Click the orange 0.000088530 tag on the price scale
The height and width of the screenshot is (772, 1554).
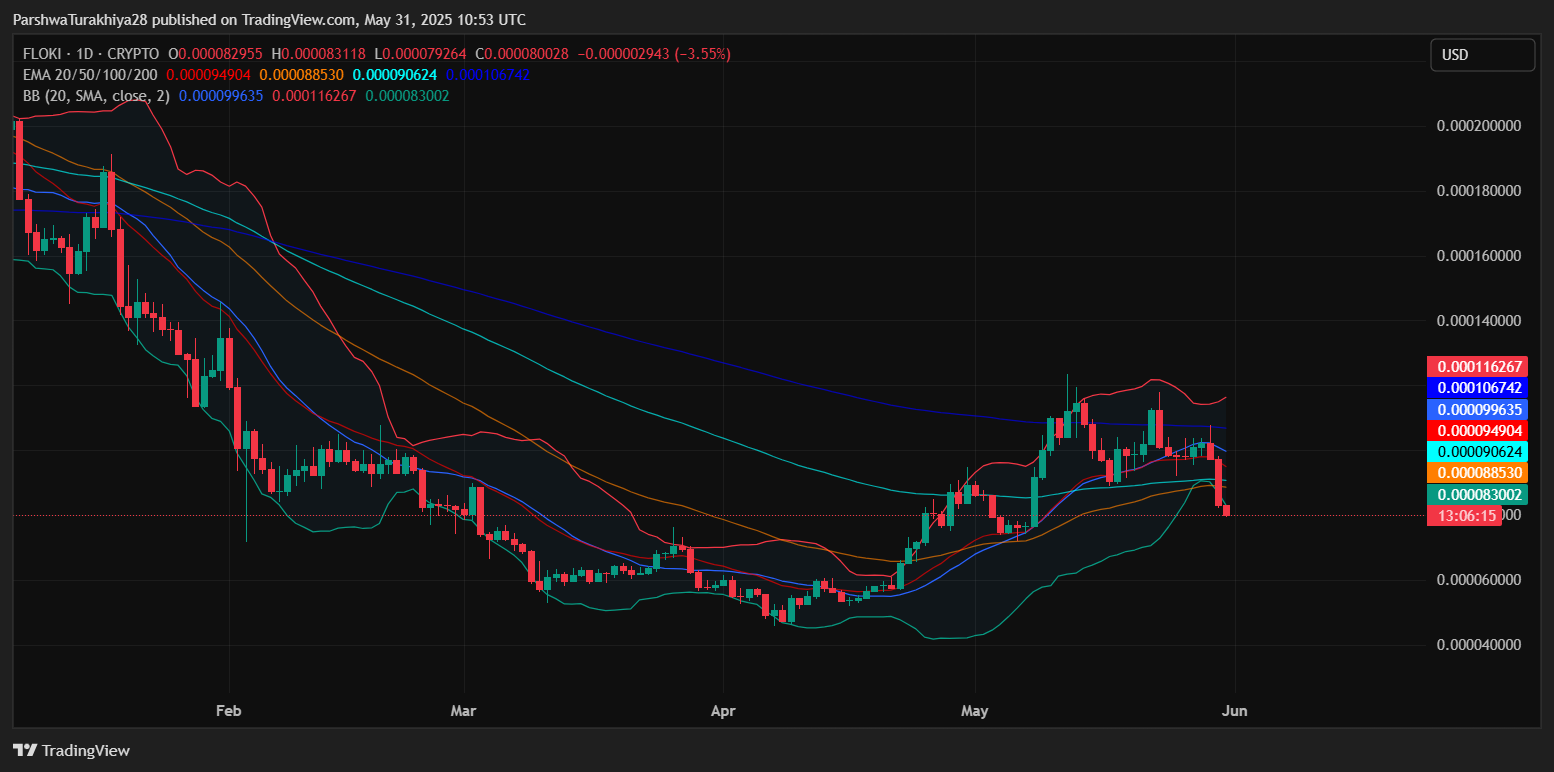click(x=1479, y=473)
